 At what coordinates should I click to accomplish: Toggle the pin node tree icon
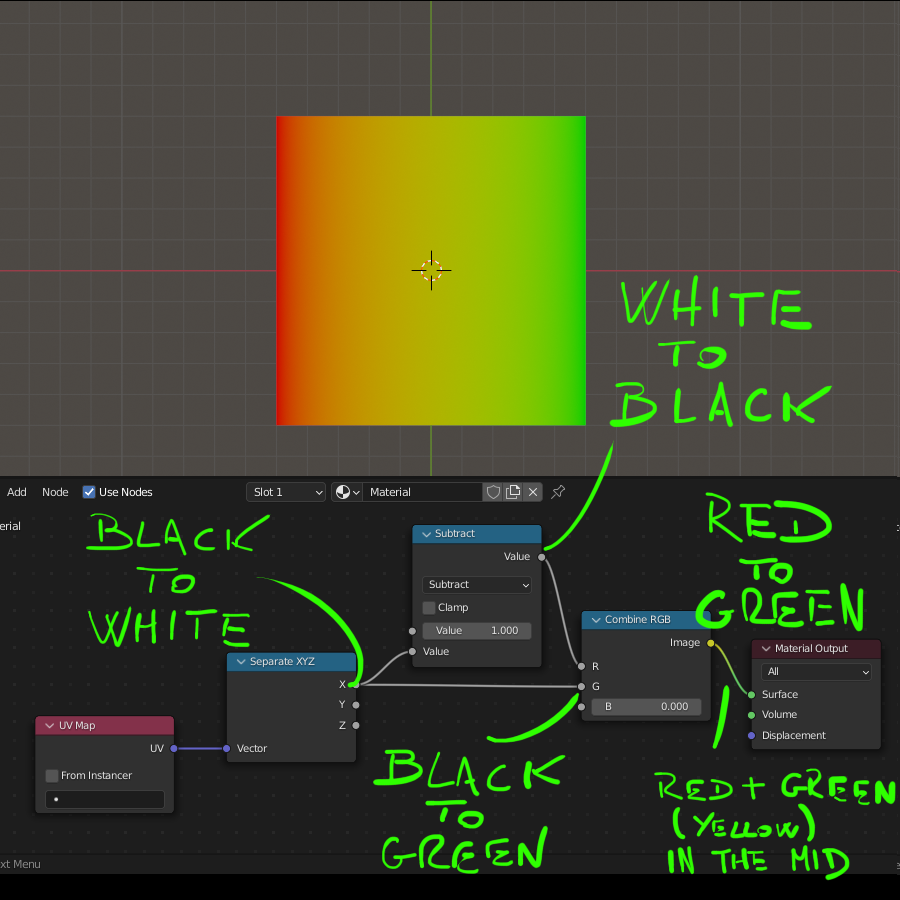tap(558, 492)
